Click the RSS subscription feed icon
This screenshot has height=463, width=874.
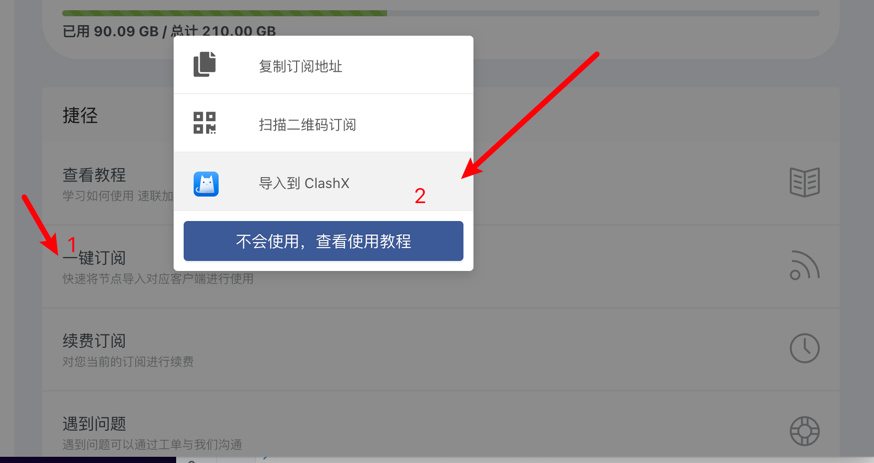click(804, 265)
